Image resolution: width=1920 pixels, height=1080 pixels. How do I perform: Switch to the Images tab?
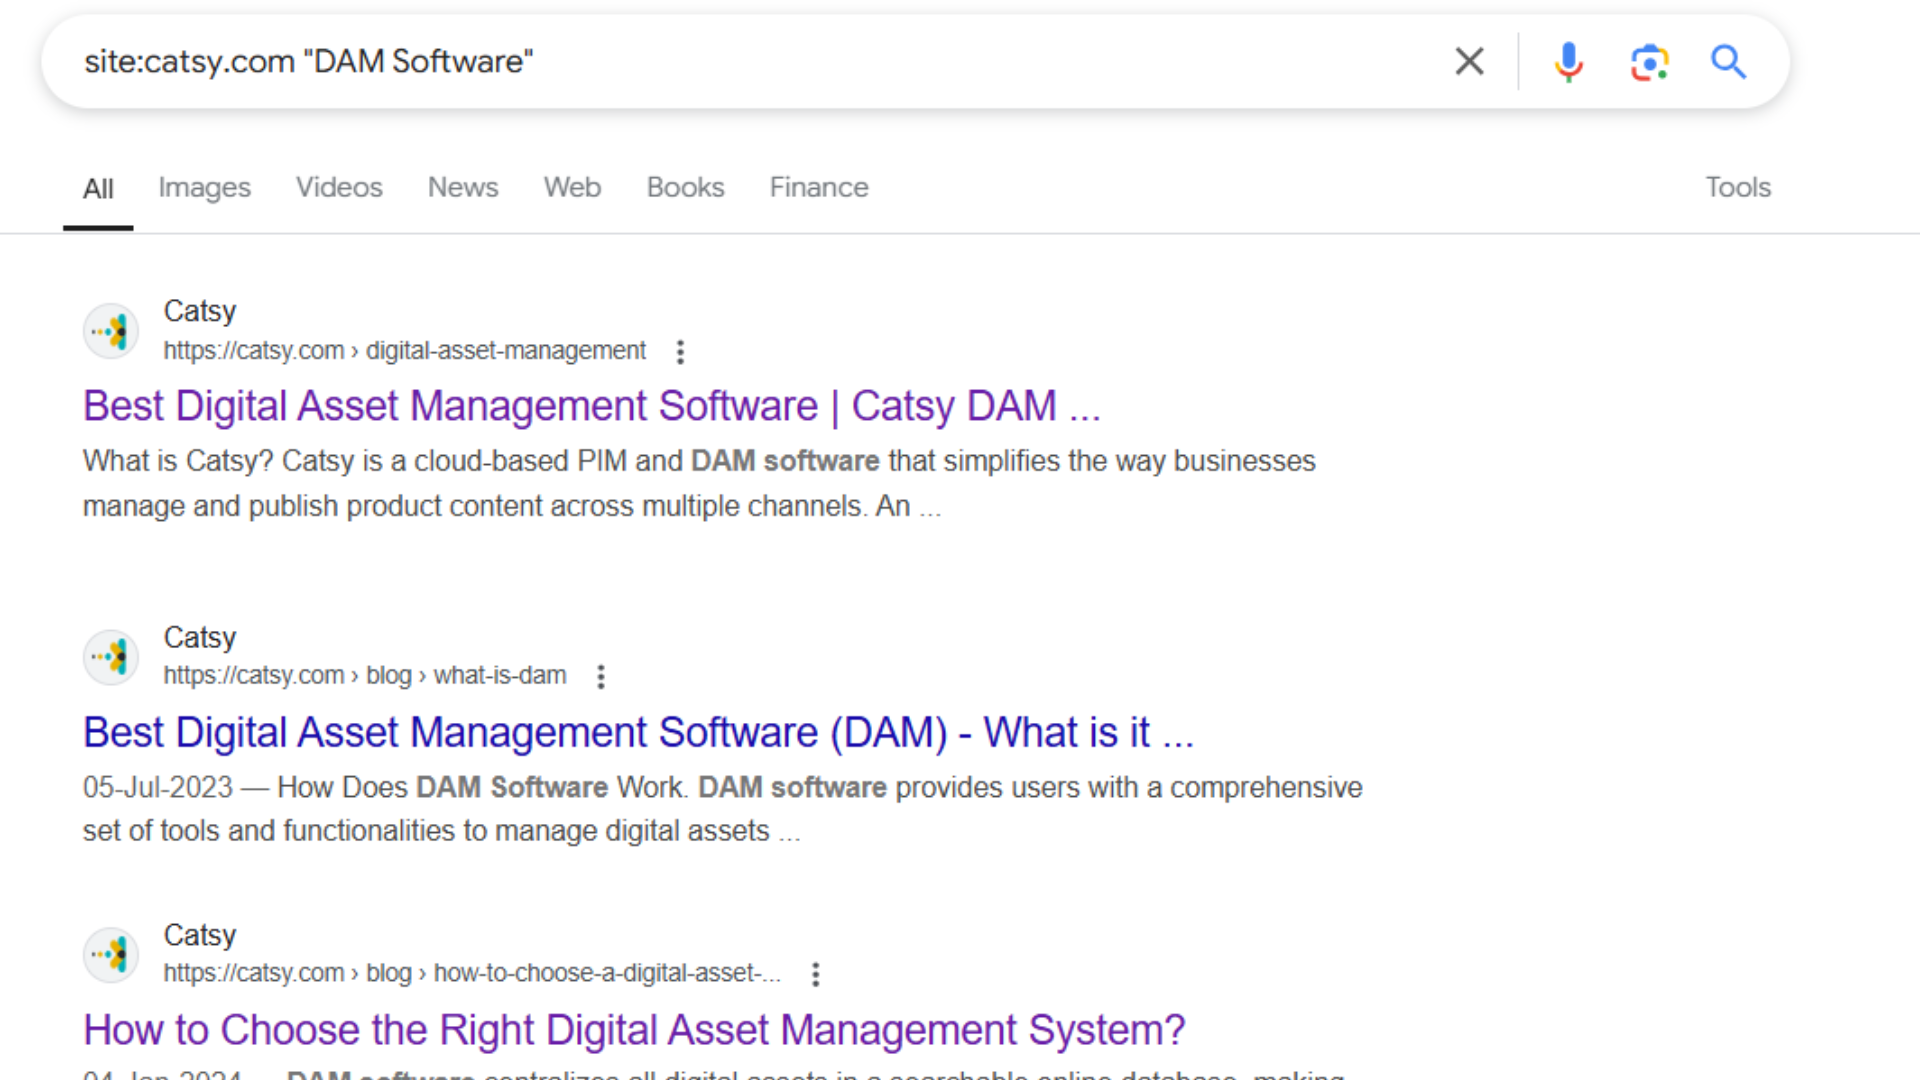point(204,187)
